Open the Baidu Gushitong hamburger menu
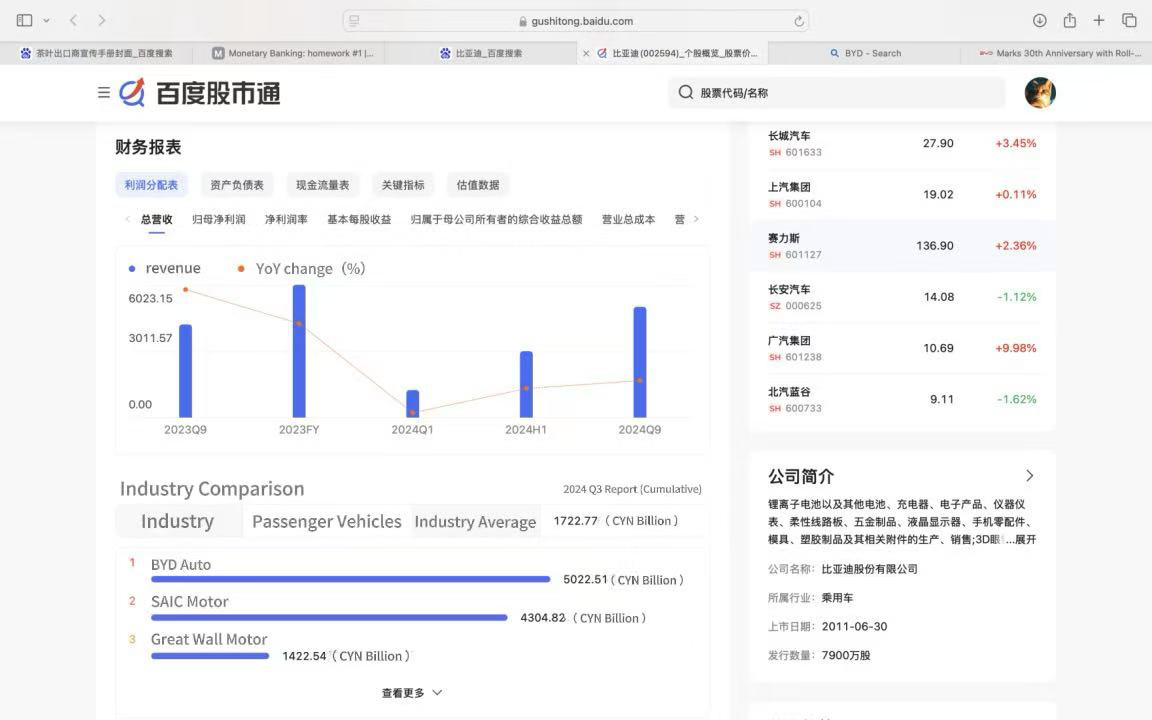Viewport: 1152px width, 720px height. (103, 92)
